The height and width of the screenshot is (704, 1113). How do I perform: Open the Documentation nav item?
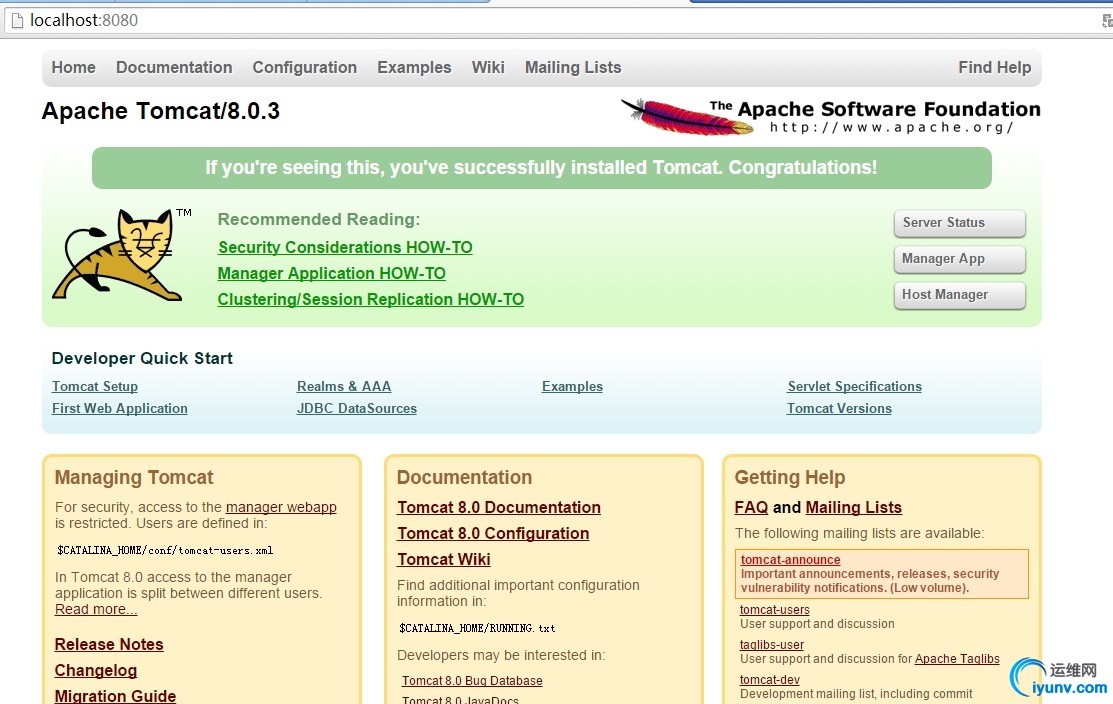[x=174, y=67]
